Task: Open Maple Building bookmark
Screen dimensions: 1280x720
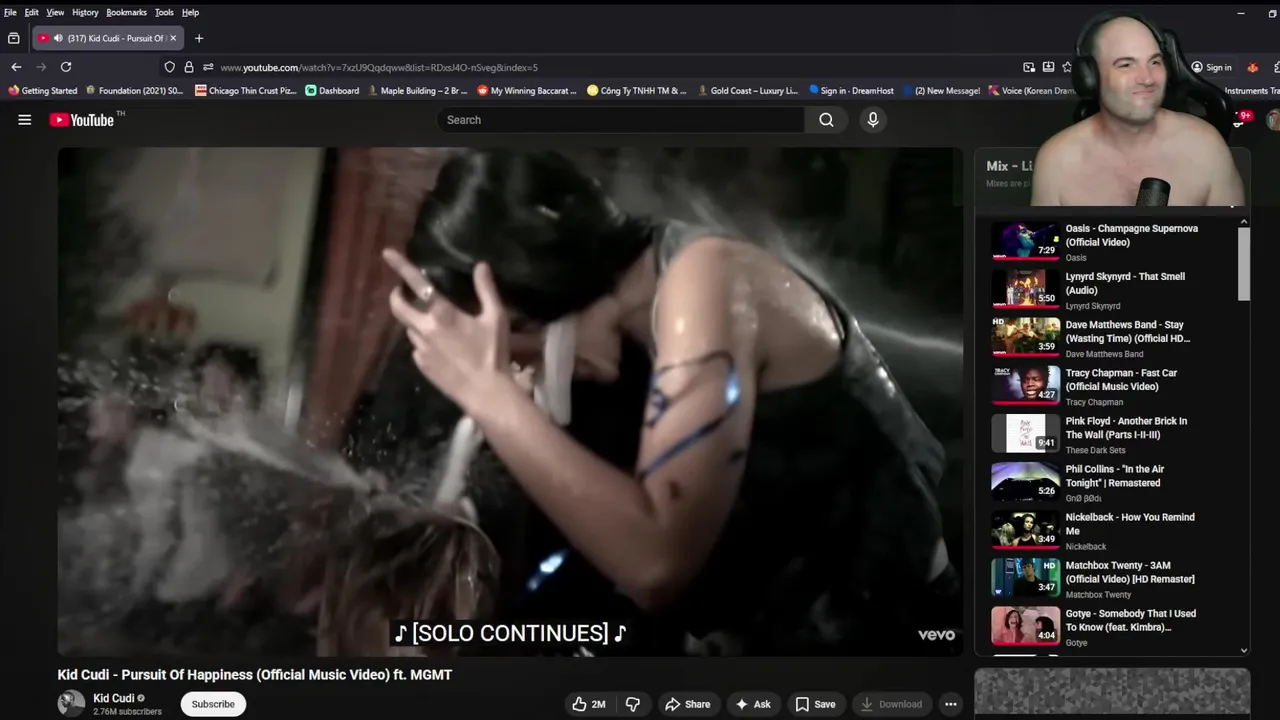Action: (418, 91)
